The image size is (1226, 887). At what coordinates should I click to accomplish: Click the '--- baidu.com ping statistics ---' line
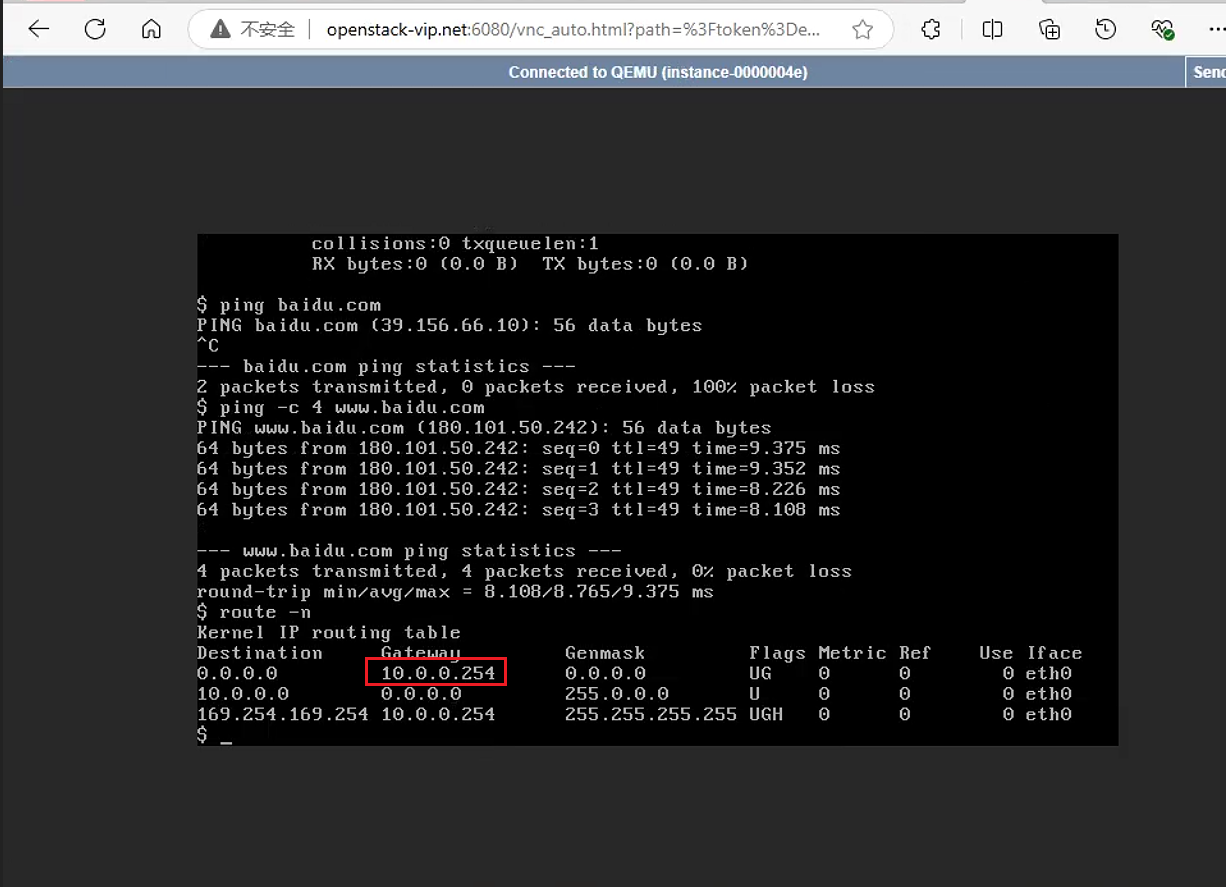(x=386, y=366)
